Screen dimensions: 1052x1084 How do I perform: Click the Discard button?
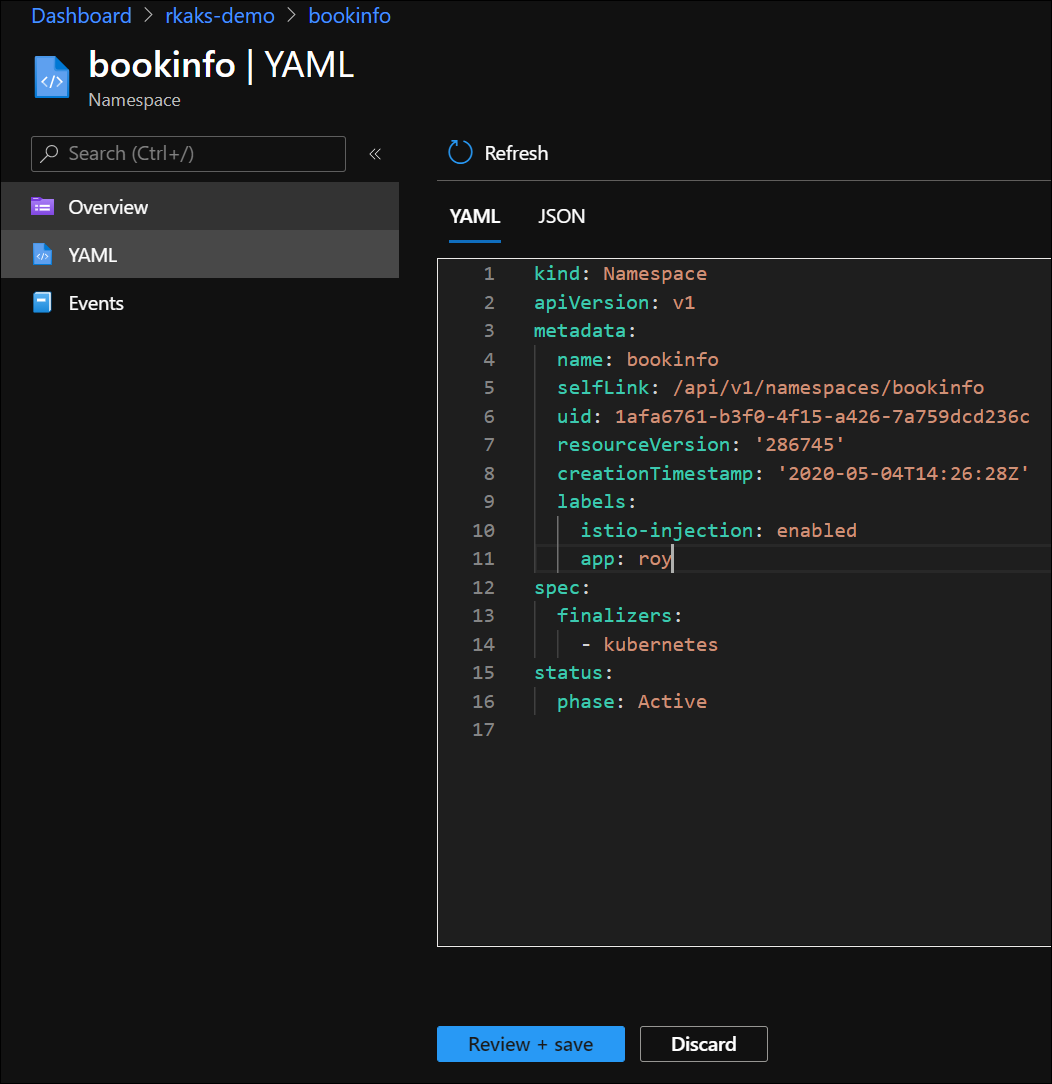tap(703, 1044)
